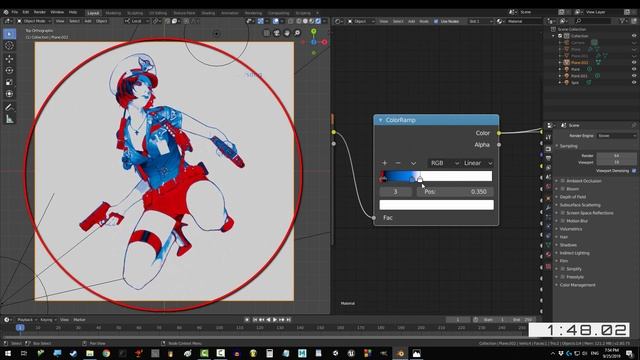
Task: Open the Object Mode dropdown in the 3D viewport
Action: [34, 21]
